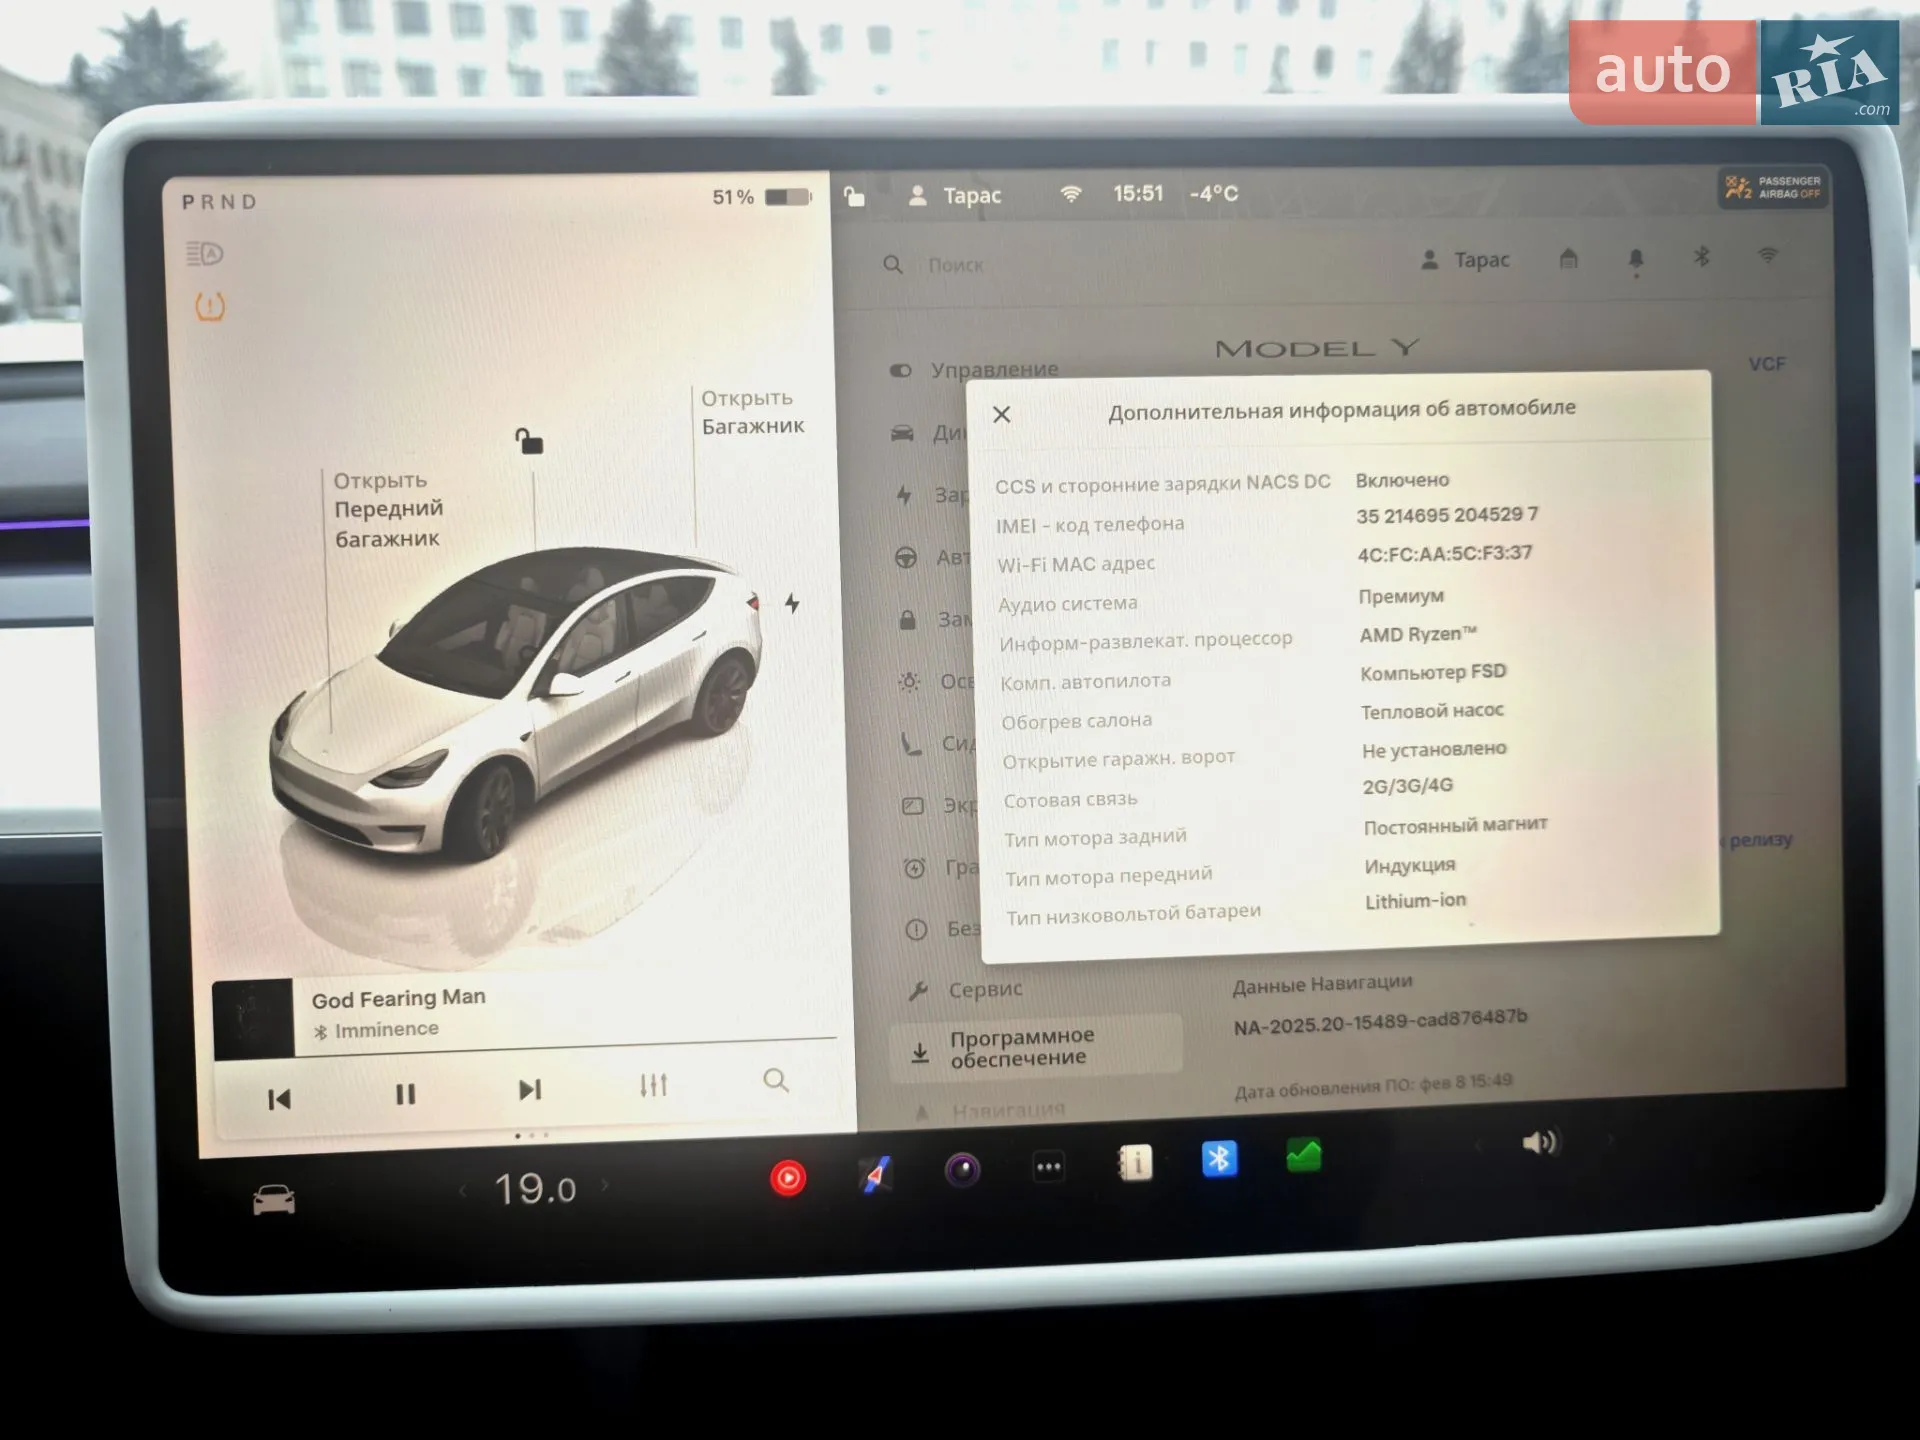Skip to the next track
1920x1440 pixels.
coord(530,1090)
